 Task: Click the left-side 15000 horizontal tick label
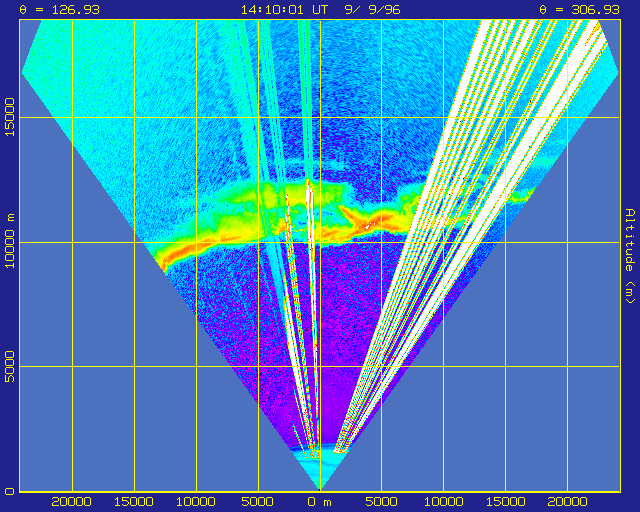(x=133, y=502)
